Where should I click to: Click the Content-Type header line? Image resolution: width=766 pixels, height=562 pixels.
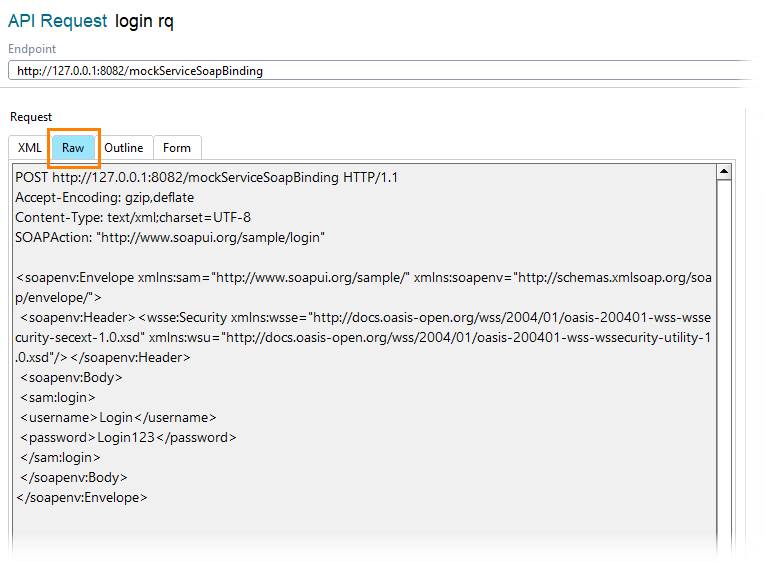(133, 217)
